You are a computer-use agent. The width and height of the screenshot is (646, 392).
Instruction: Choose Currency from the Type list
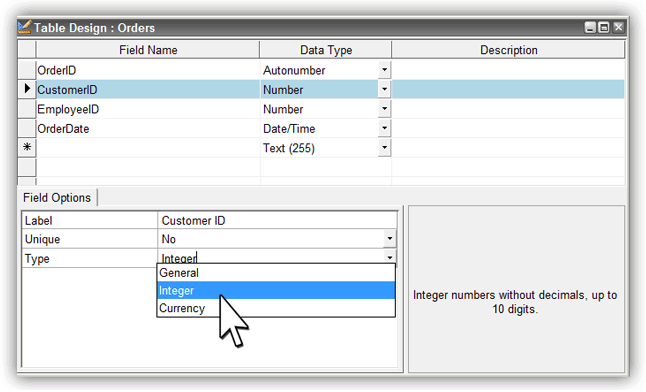(x=276, y=308)
